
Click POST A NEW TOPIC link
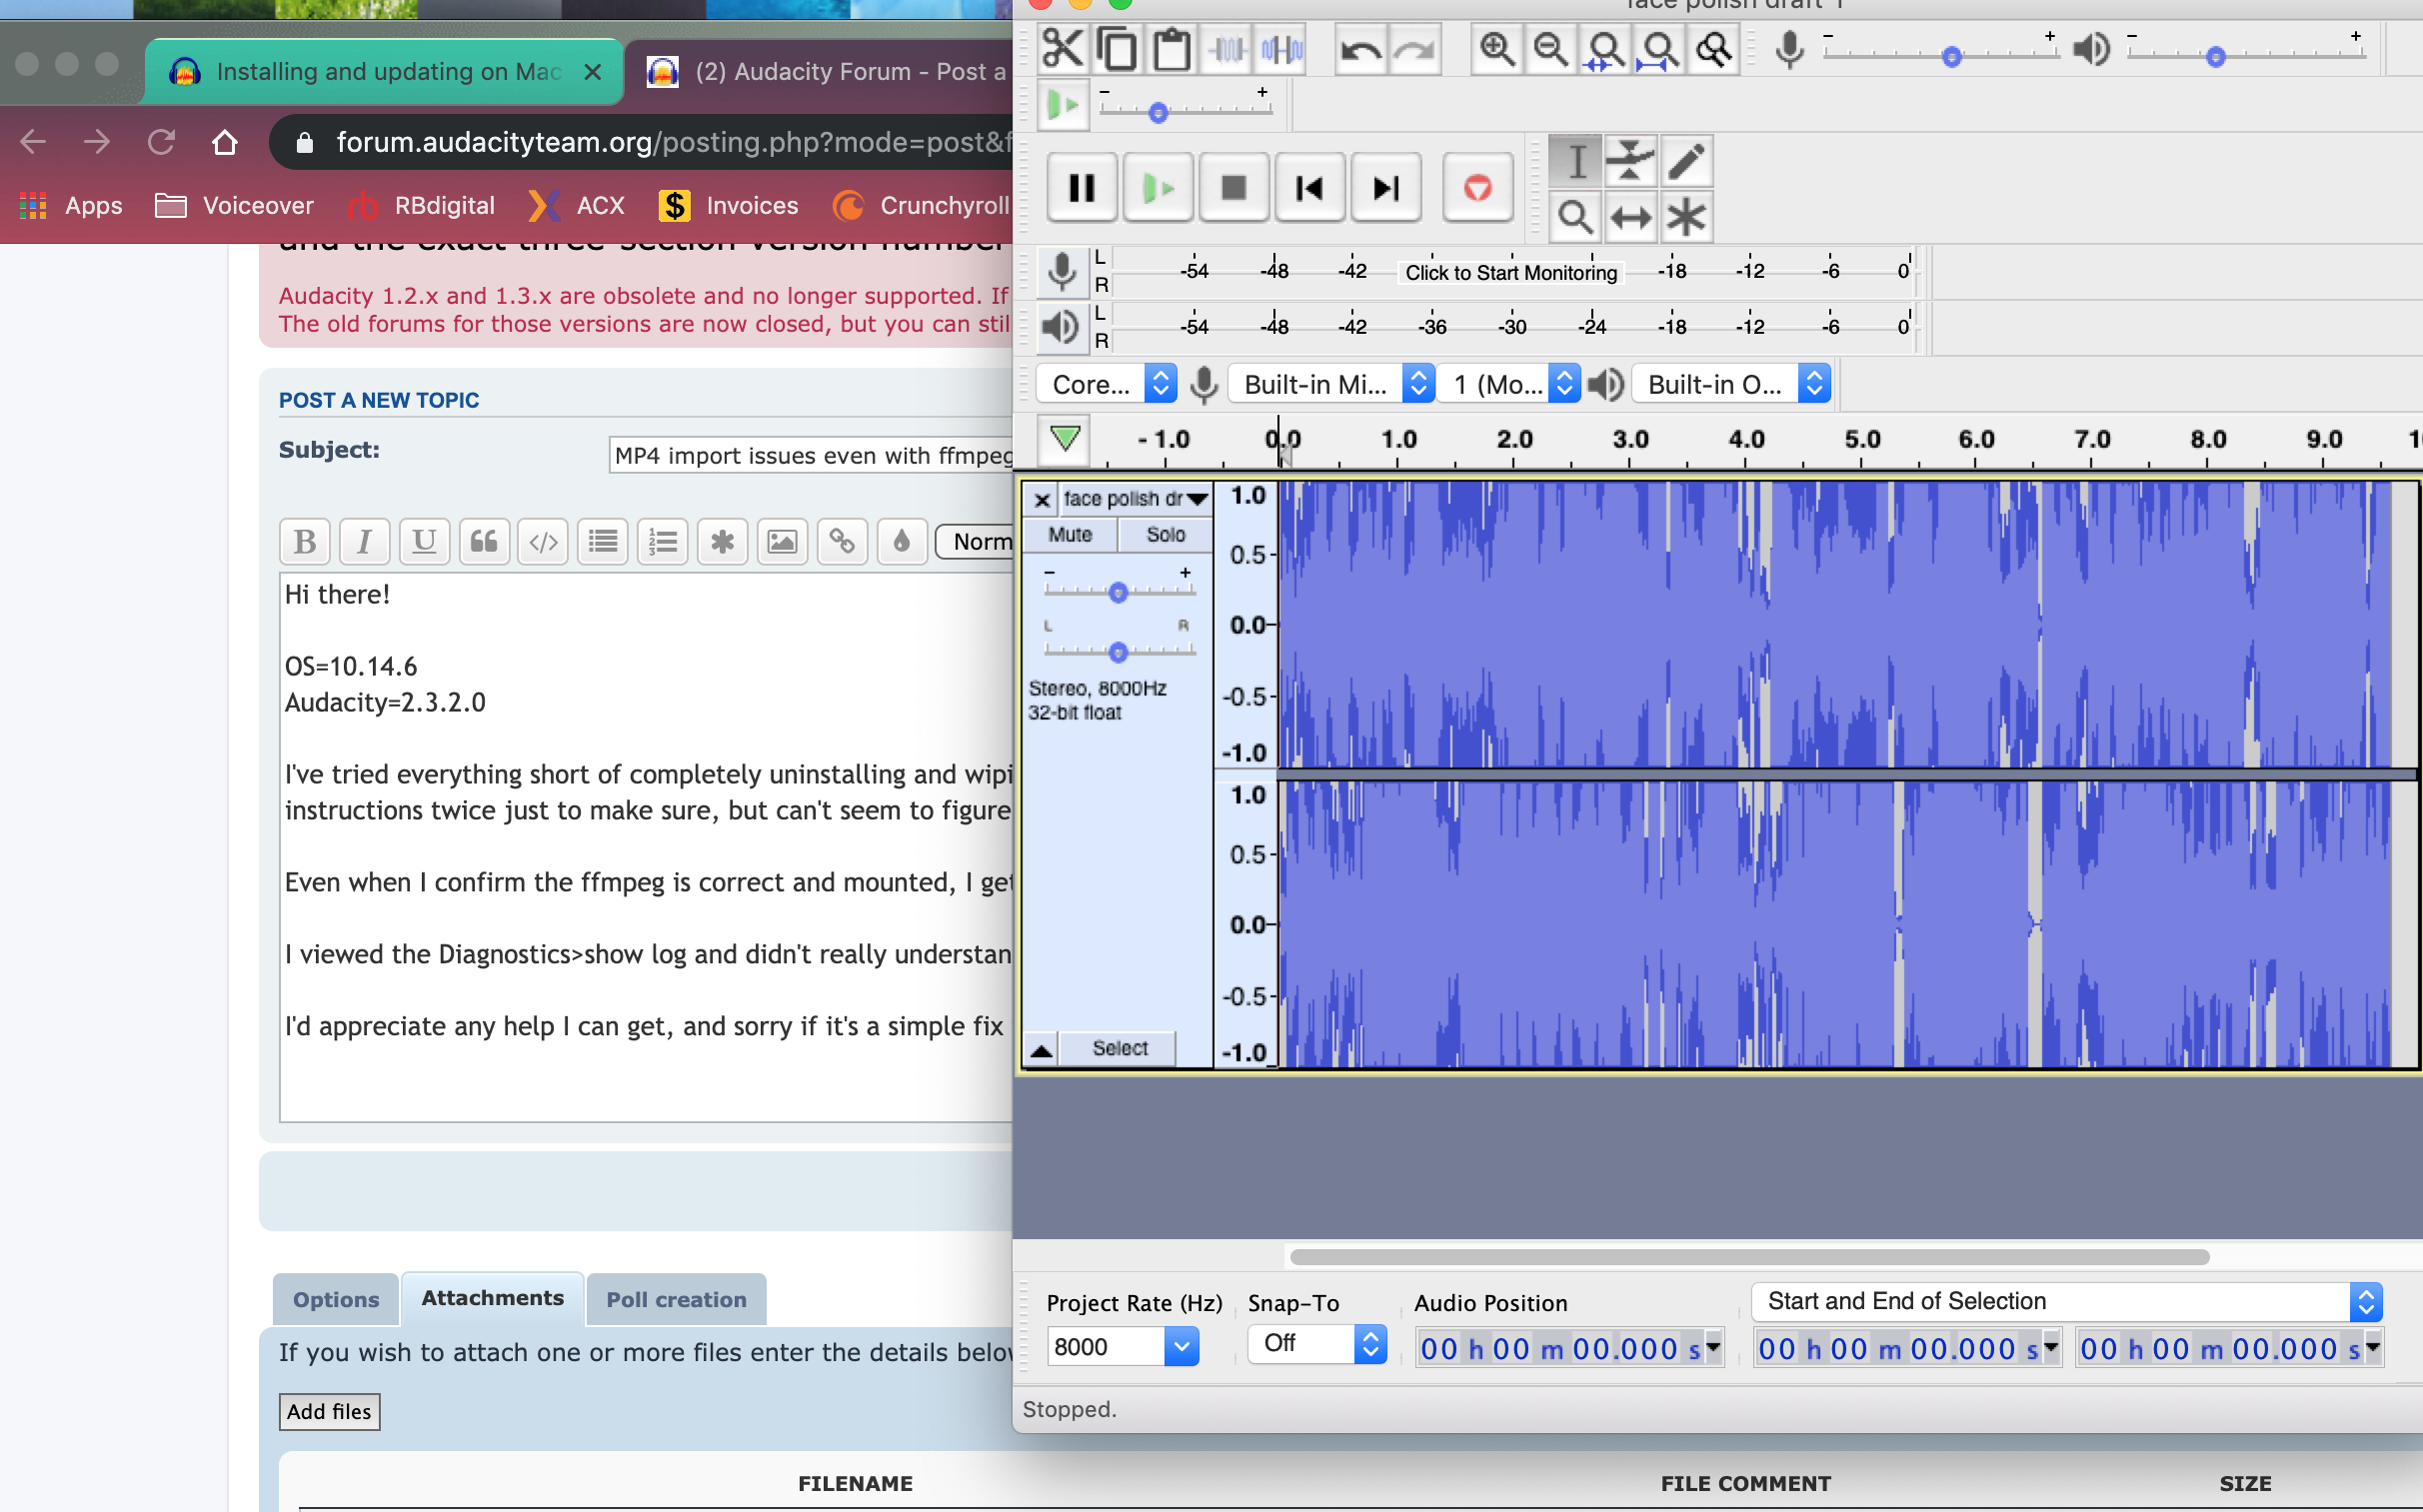tap(378, 399)
